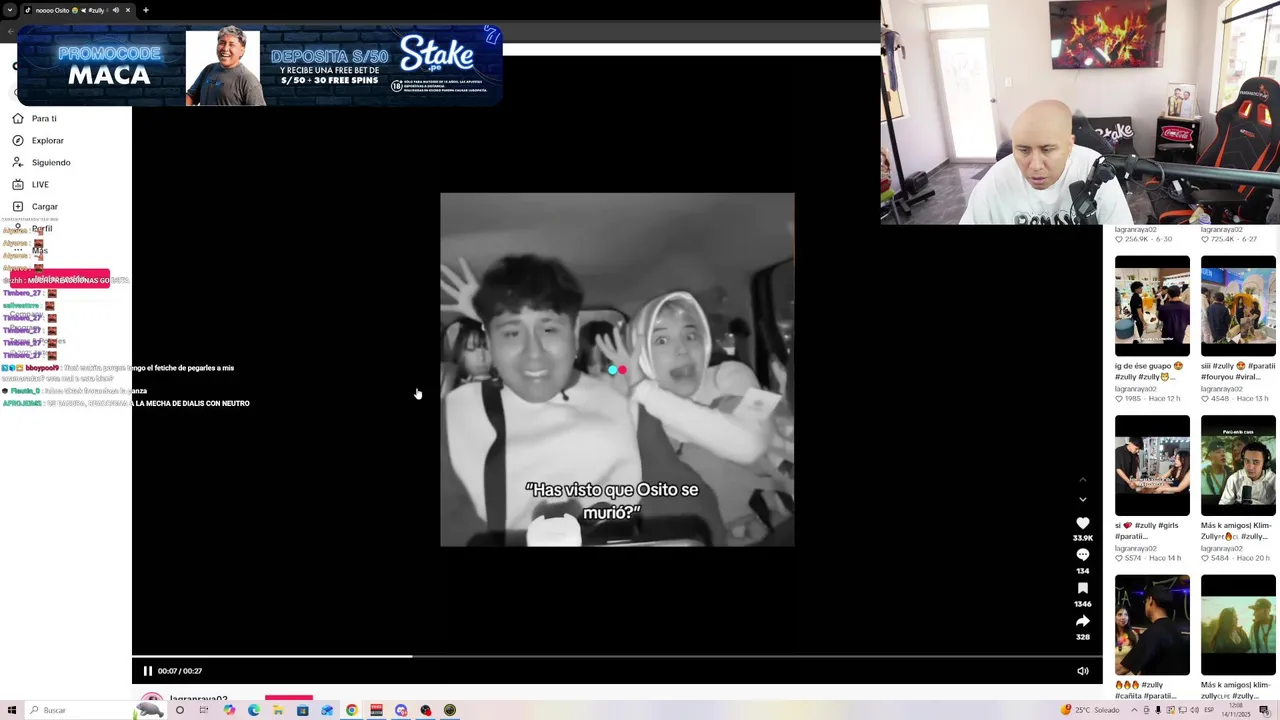The image size is (1280, 720).
Task: Select the noooo Osito TikTok tab
Action: pyautogui.click(x=77, y=10)
